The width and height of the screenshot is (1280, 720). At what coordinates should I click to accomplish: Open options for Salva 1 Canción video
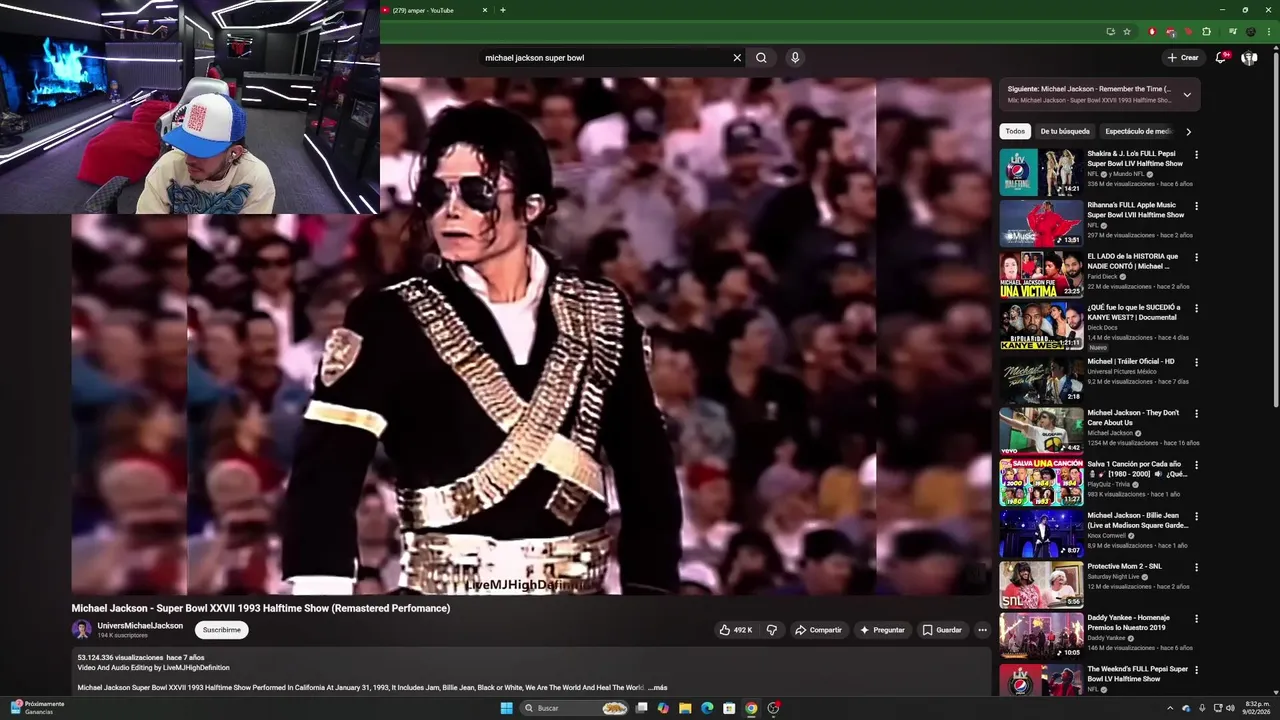[1196, 465]
